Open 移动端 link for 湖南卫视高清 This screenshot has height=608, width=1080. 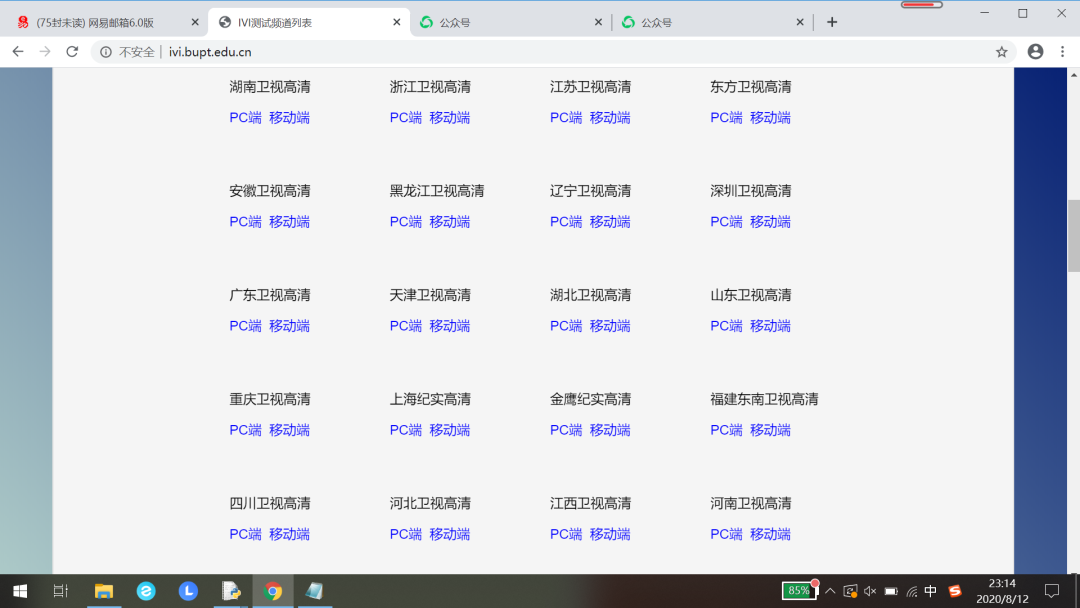tap(289, 118)
